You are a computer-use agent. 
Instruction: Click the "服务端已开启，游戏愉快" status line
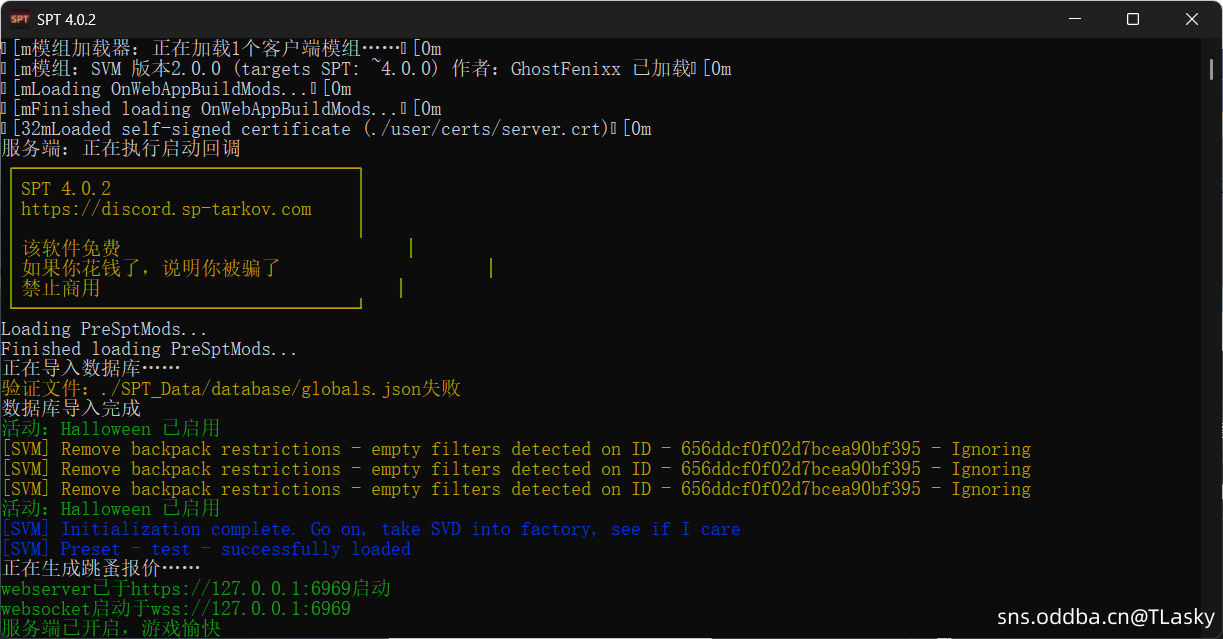(110, 629)
